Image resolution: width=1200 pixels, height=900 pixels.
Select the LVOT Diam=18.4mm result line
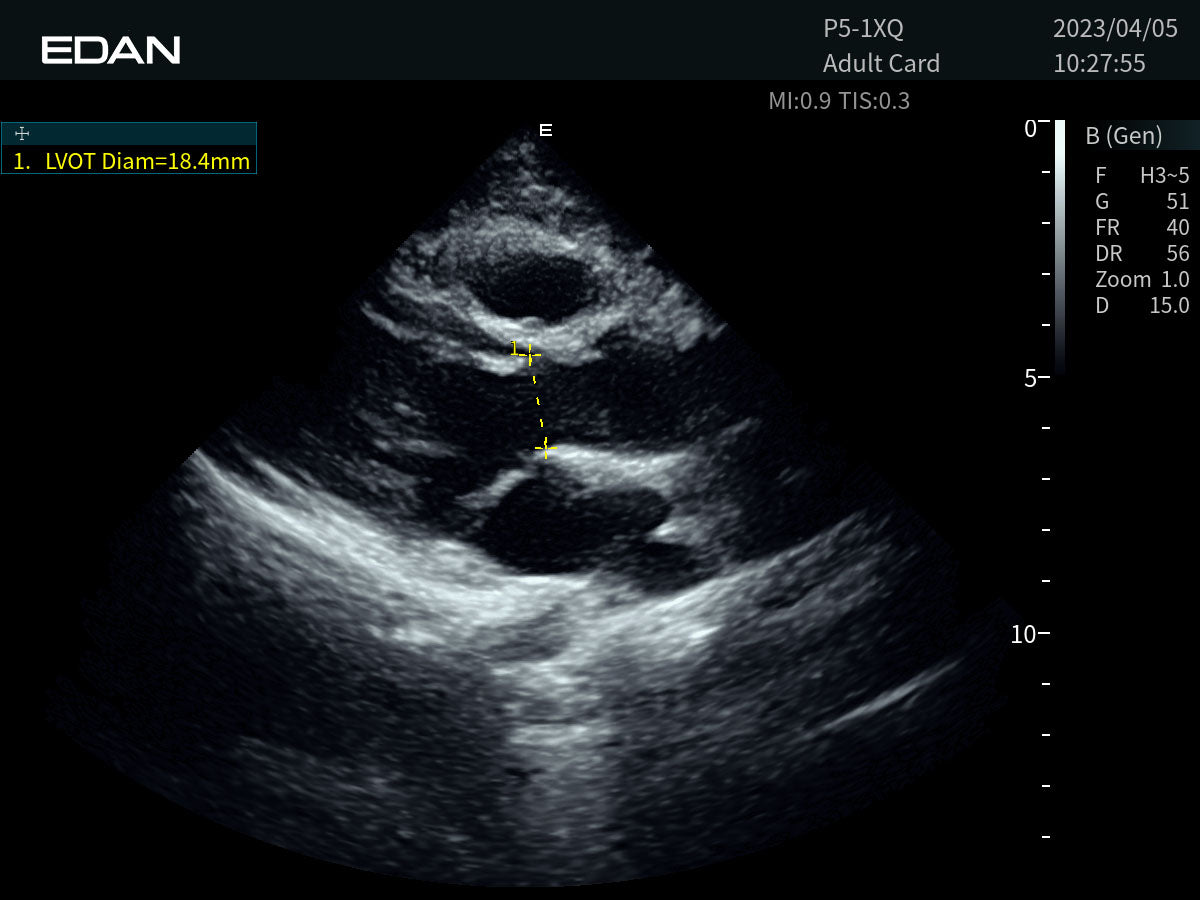click(132, 161)
